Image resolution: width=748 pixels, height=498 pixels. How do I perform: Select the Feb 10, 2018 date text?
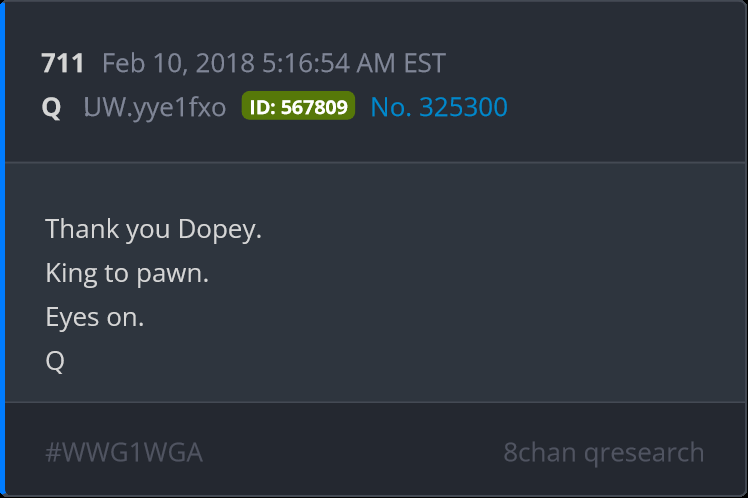(178, 63)
